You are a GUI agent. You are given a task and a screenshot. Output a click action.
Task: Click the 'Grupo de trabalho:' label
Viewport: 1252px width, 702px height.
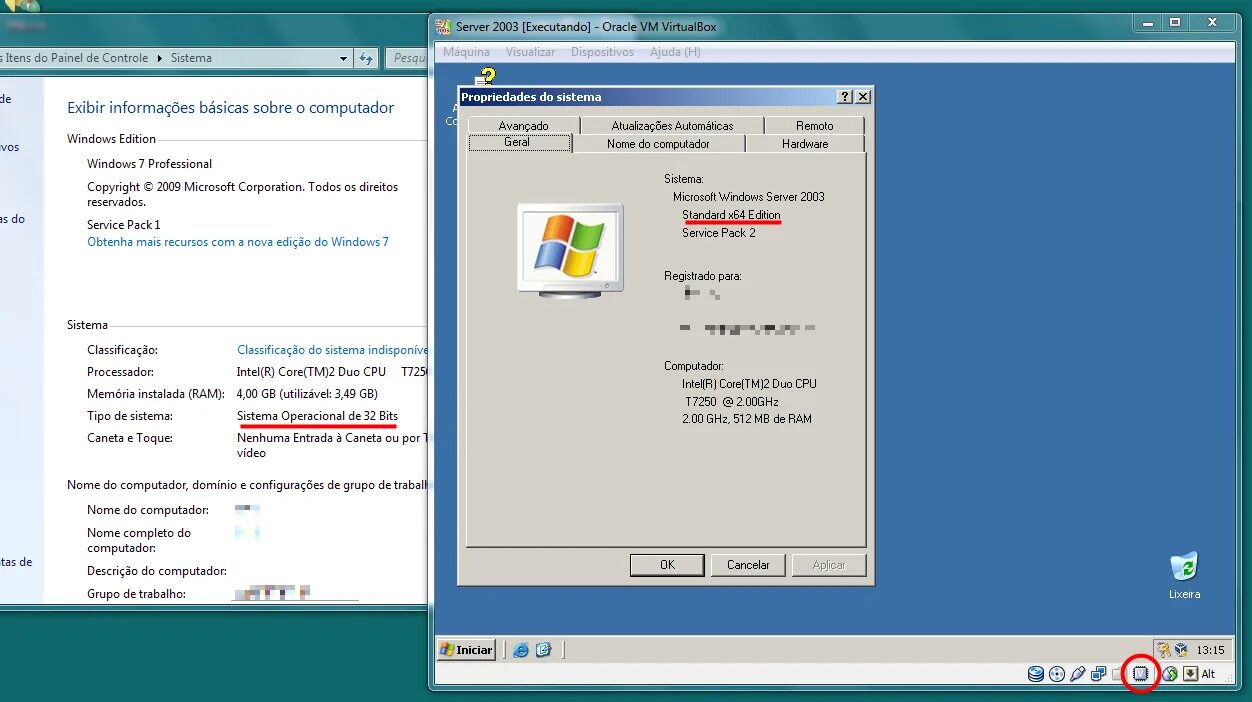tap(136, 594)
